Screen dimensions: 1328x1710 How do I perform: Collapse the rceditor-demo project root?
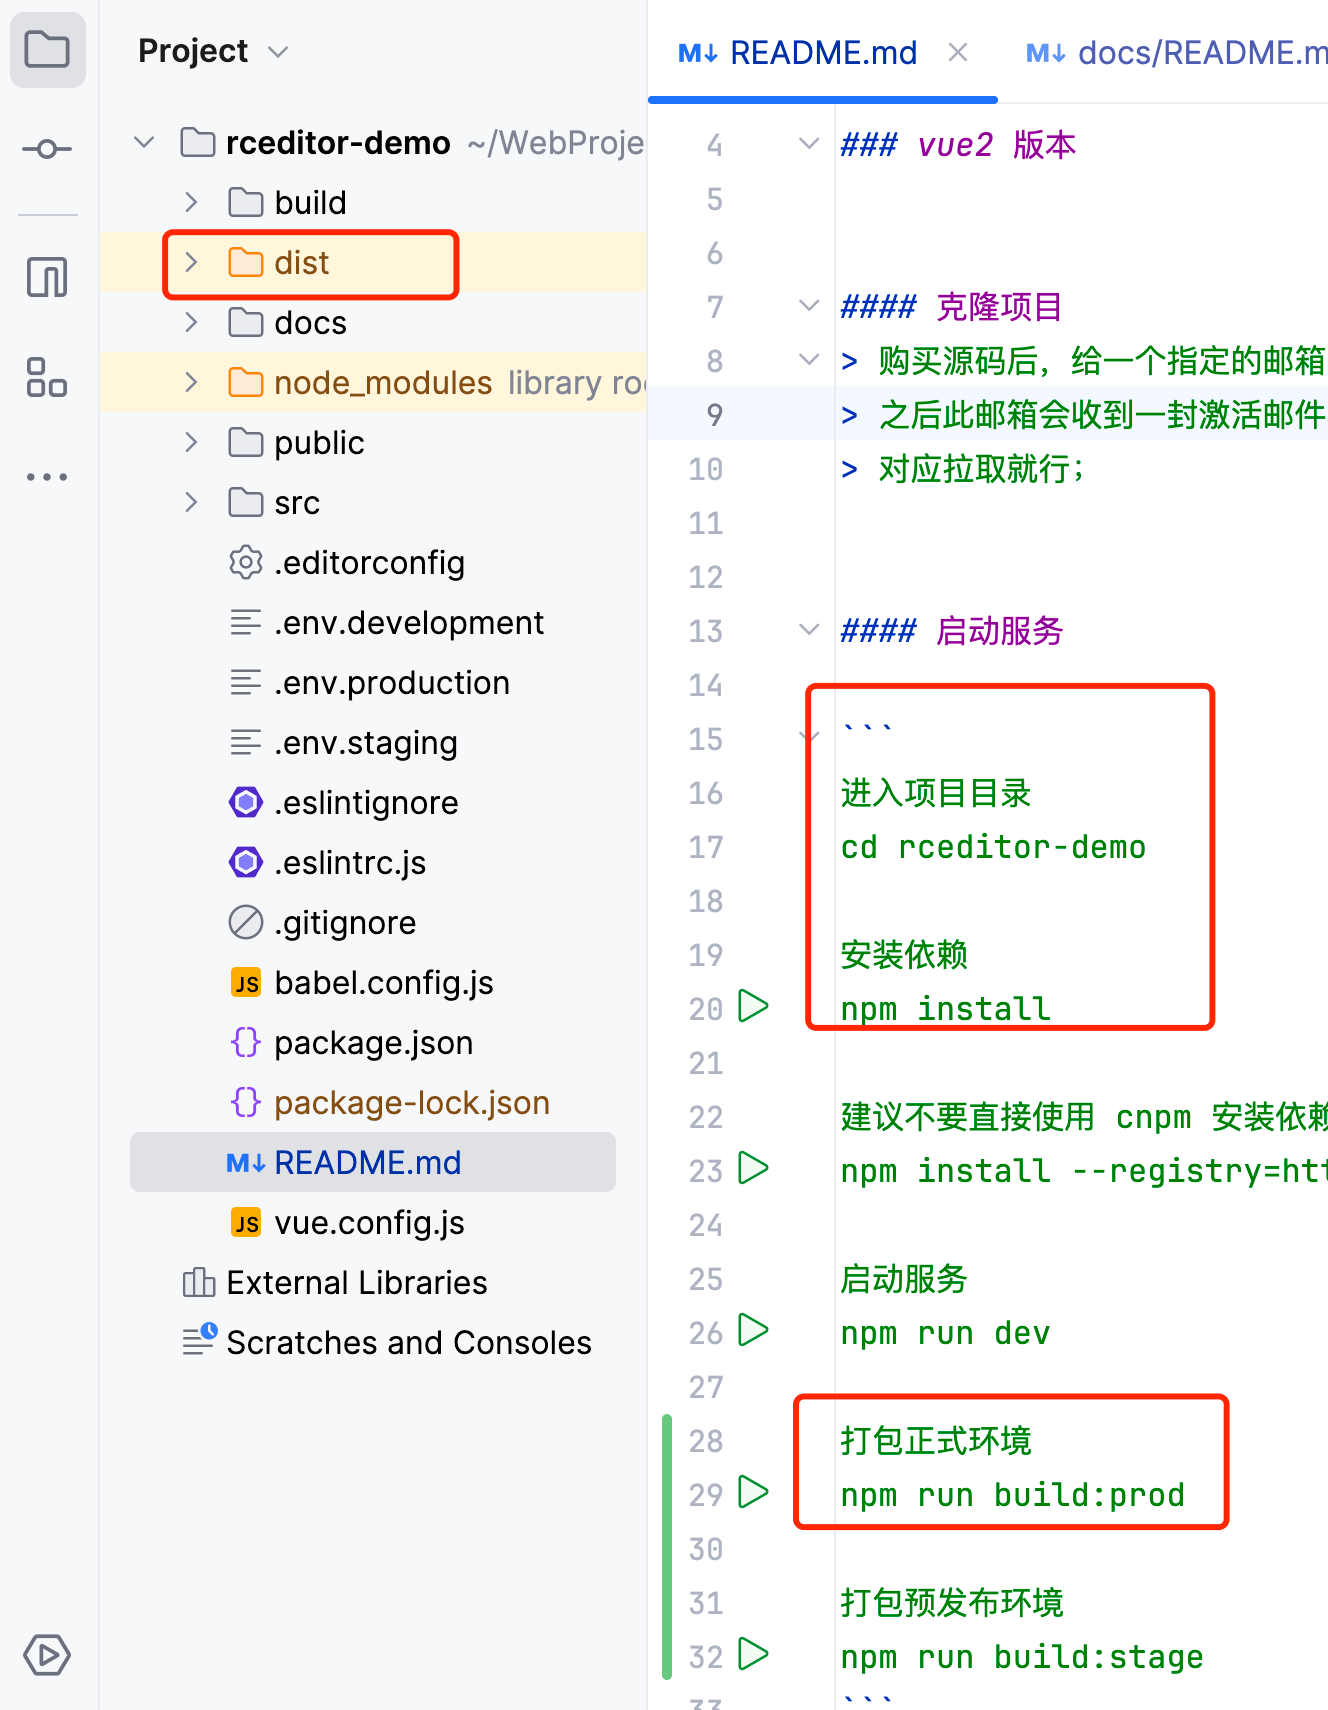coord(145,143)
